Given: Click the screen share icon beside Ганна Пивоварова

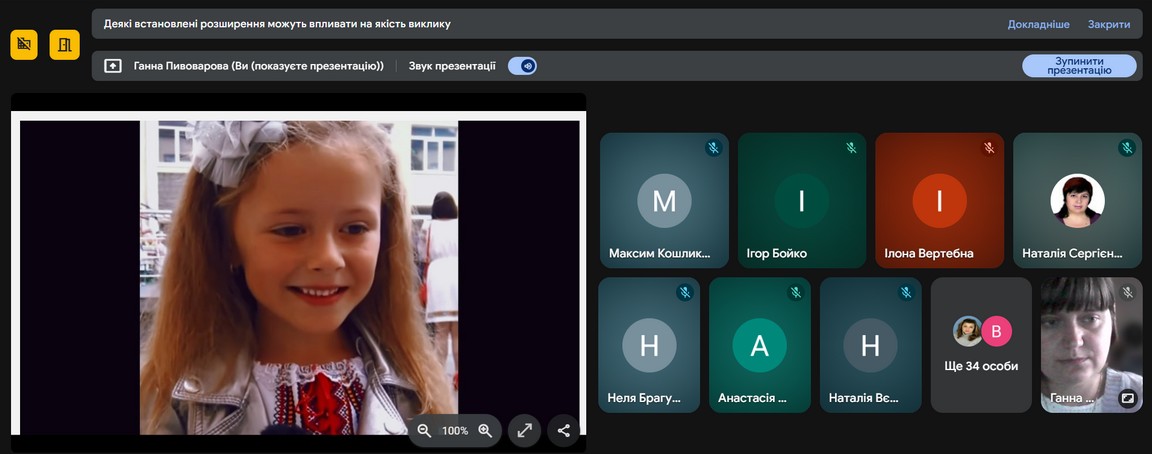Looking at the screenshot, I should click(113, 66).
